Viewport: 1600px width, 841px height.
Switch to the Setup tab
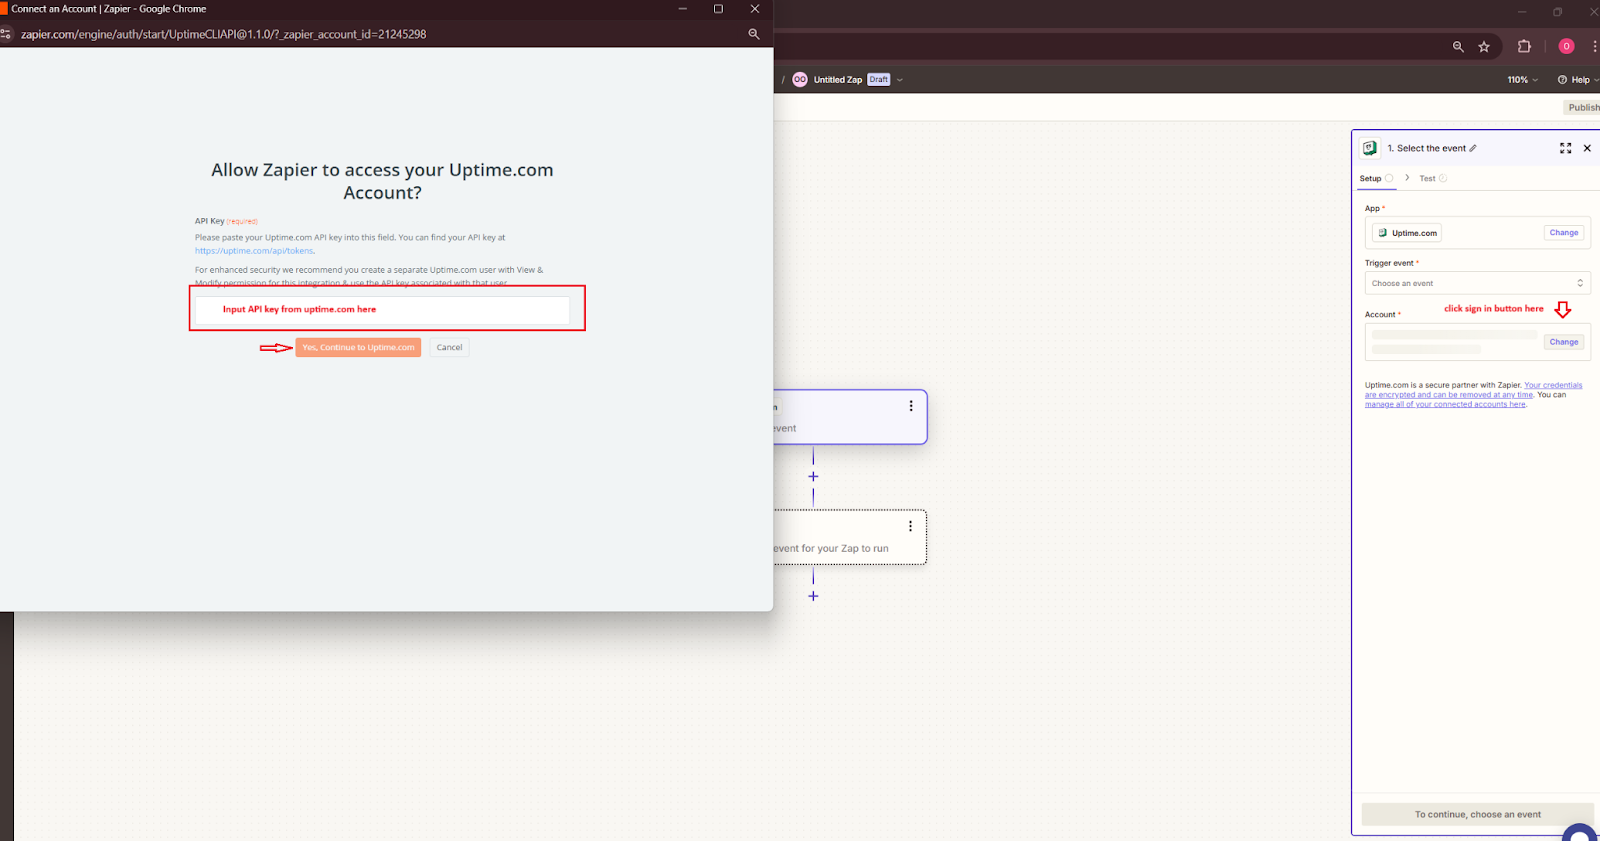point(1375,179)
